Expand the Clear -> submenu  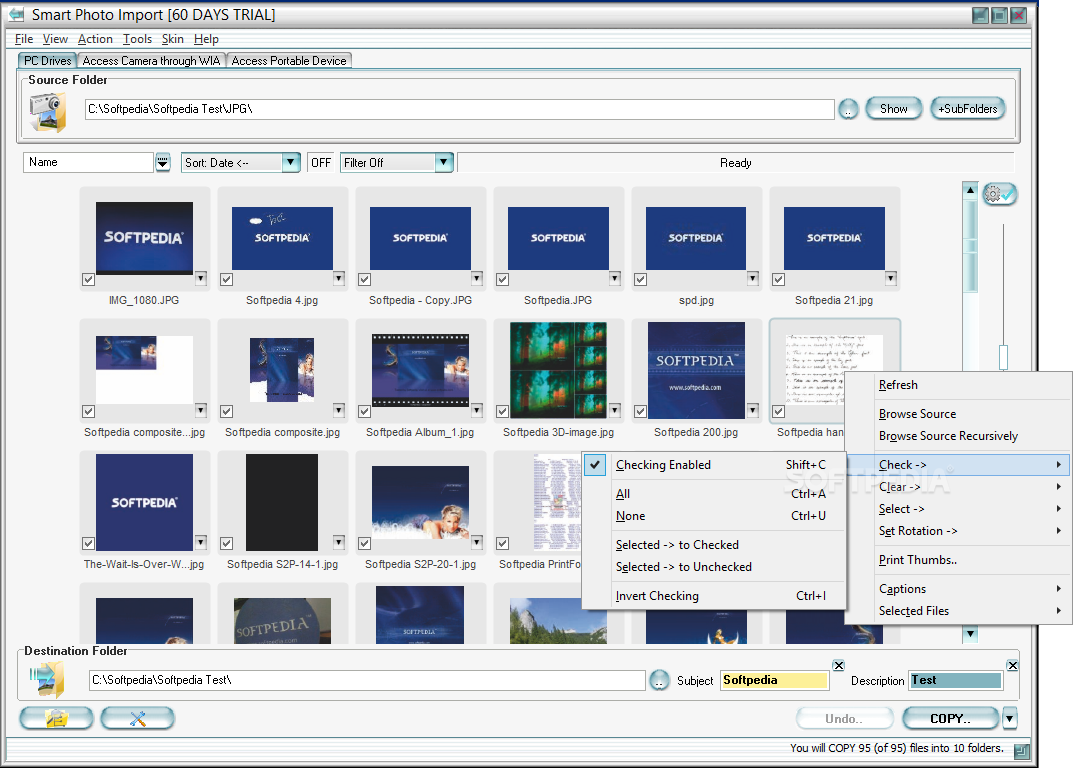(x=959, y=487)
